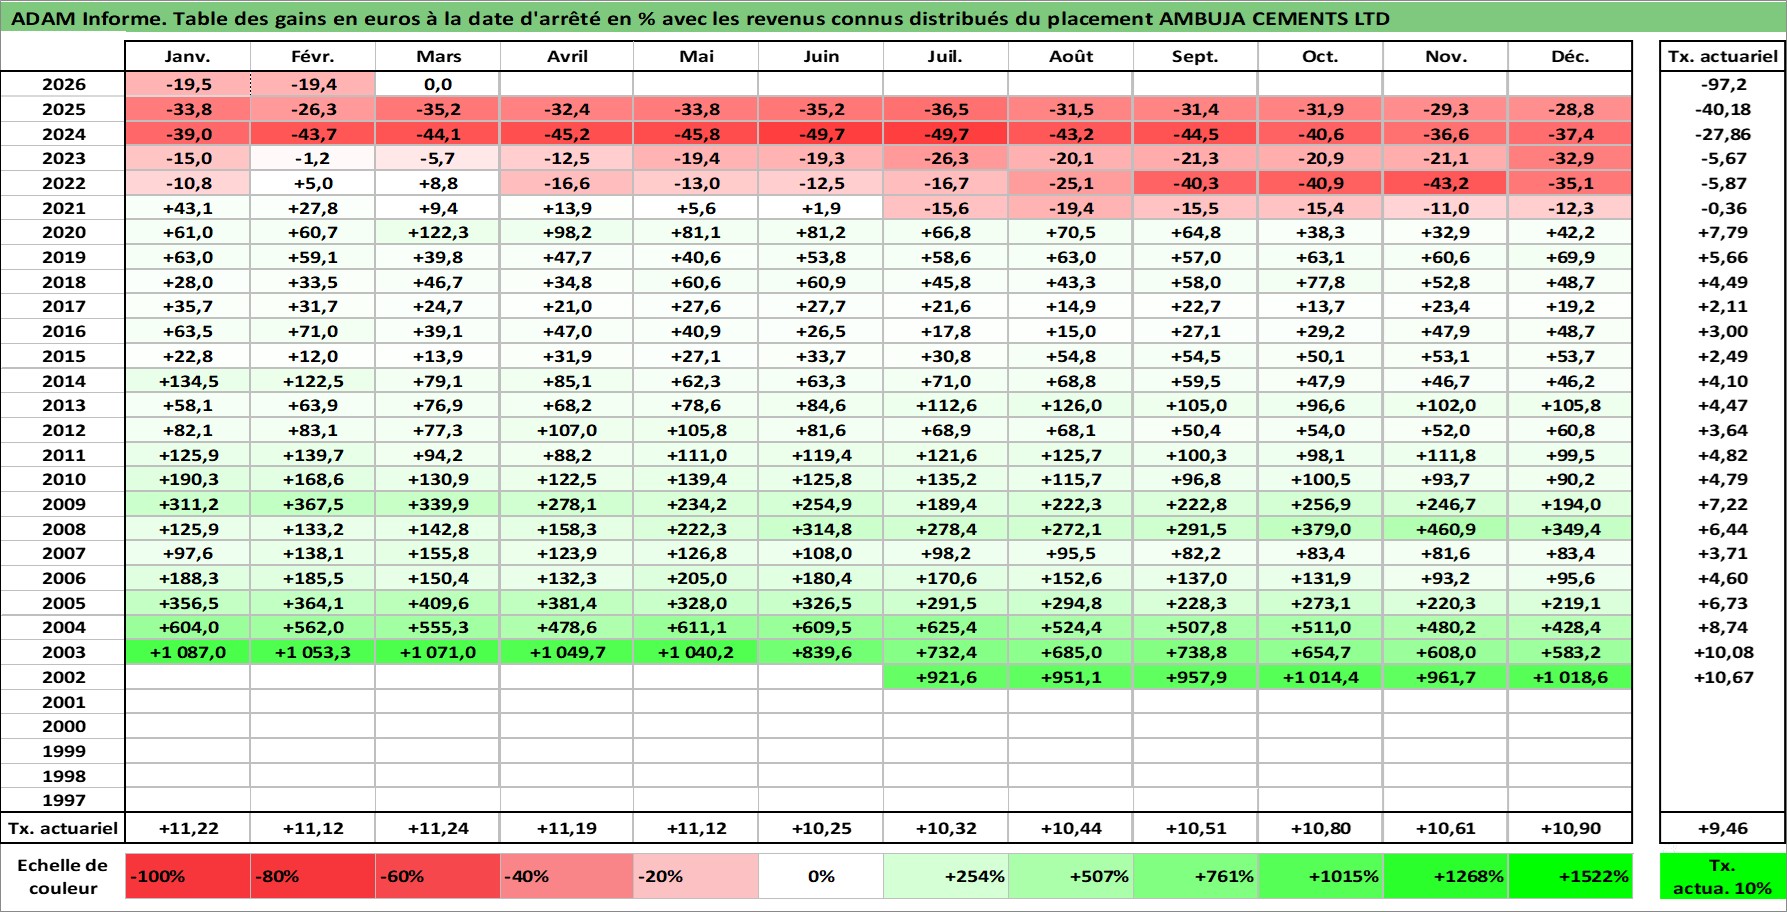The height and width of the screenshot is (912, 1787).
Task: Click the Juil. column header
Action: [946, 56]
